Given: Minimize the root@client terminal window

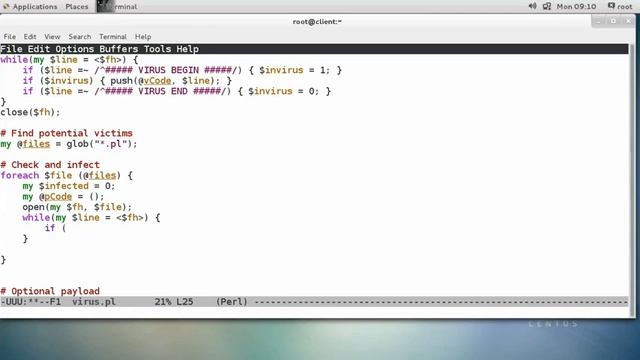Looking at the screenshot, I should point(598,21).
